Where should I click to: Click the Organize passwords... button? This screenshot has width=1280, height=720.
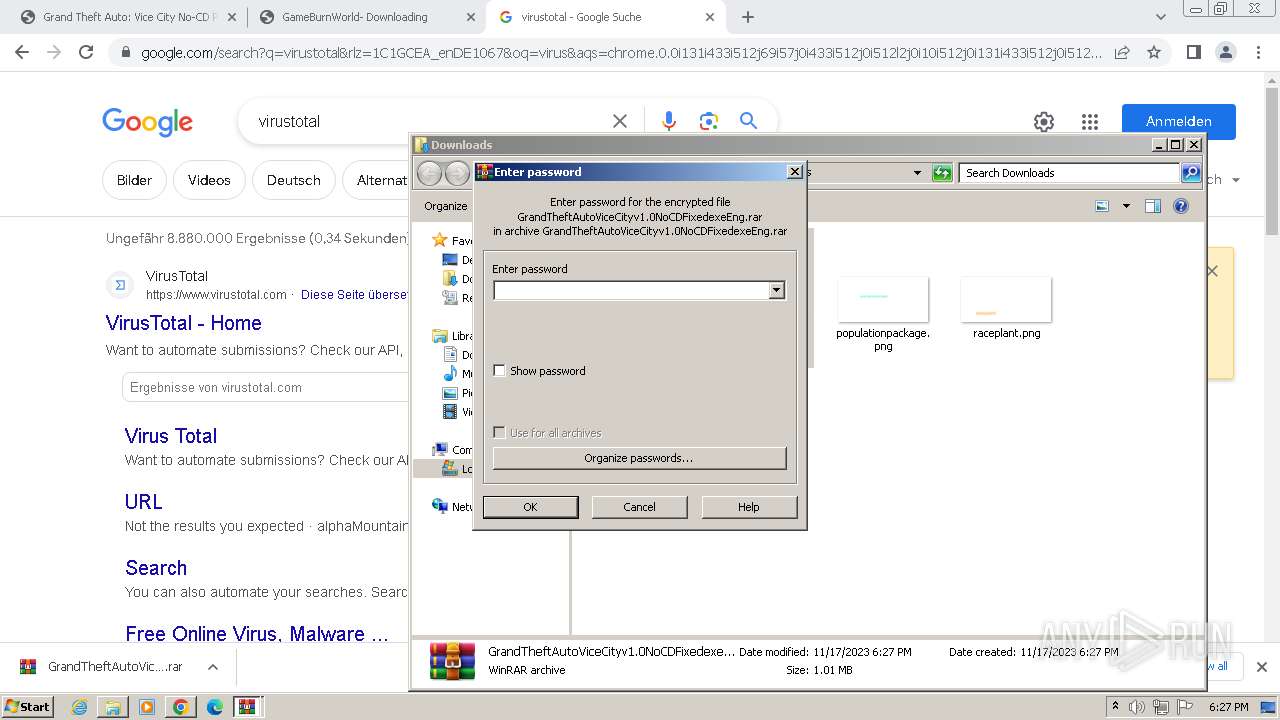[639, 458]
